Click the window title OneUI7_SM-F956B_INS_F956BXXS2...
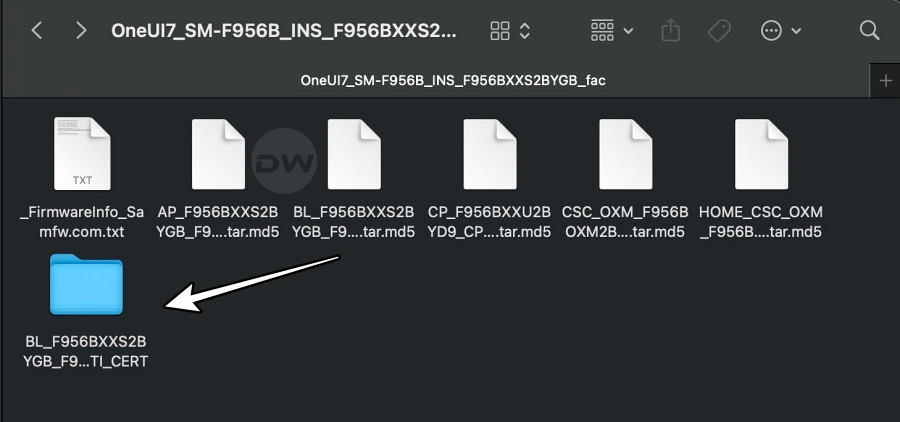Viewport: 900px width, 422px height. pyautogui.click(x=284, y=30)
